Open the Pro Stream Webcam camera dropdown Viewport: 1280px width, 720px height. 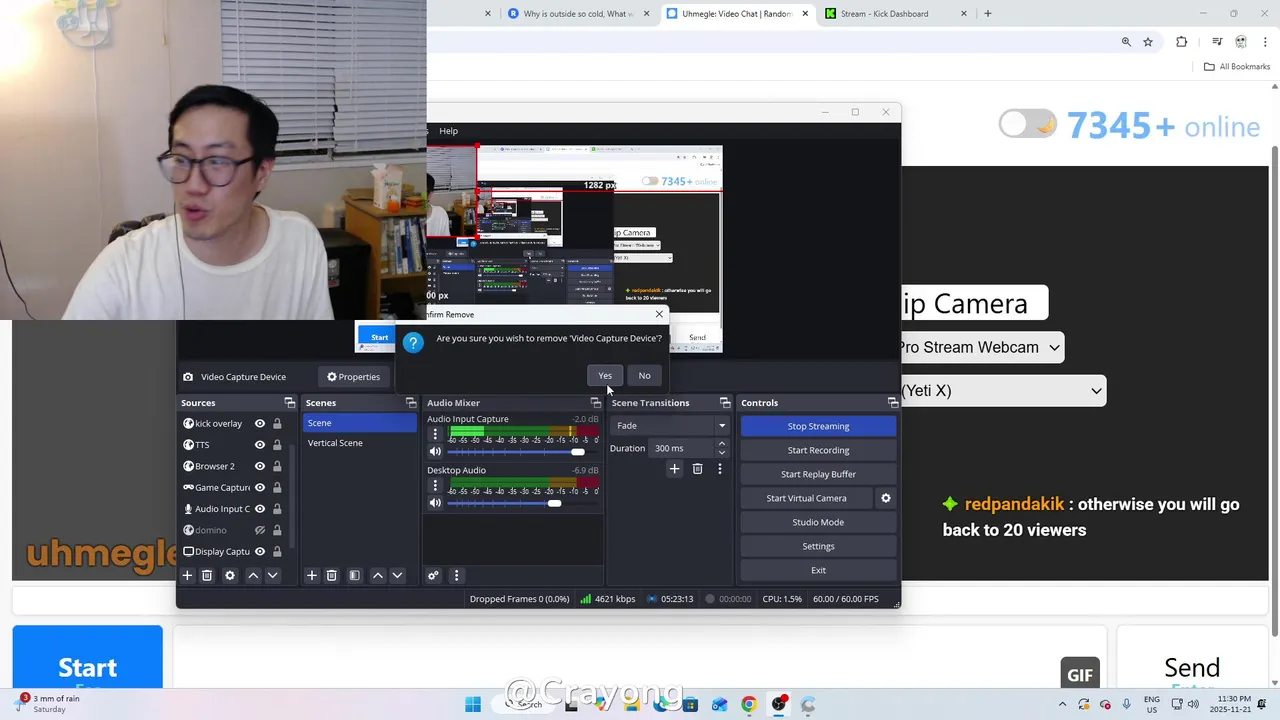pyautogui.click(x=979, y=347)
